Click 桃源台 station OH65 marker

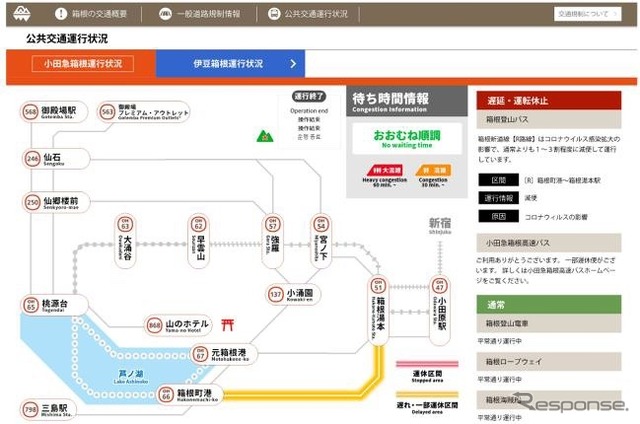click(54, 305)
